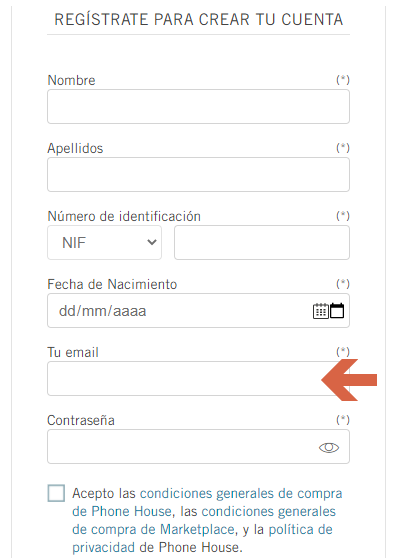Click inside the Tu email field
This screenshot has height=558, width=398.
tap(198, 379)
